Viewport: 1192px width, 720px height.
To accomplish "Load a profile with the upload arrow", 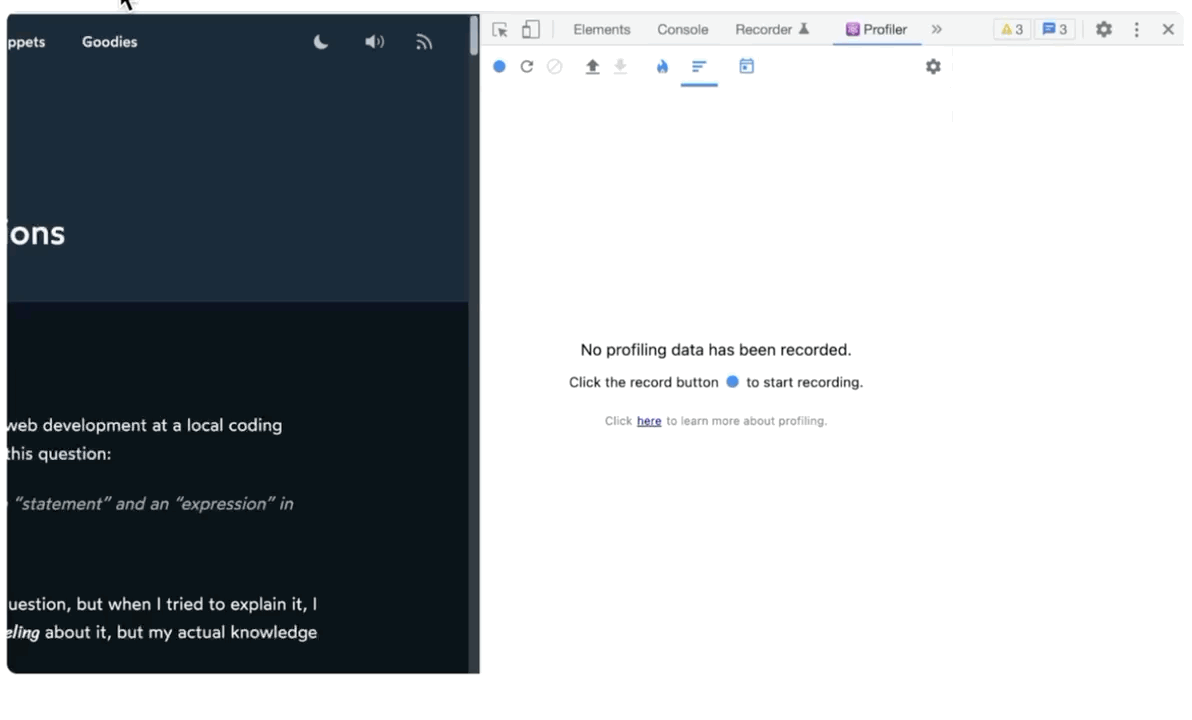I will coord(592,67).
